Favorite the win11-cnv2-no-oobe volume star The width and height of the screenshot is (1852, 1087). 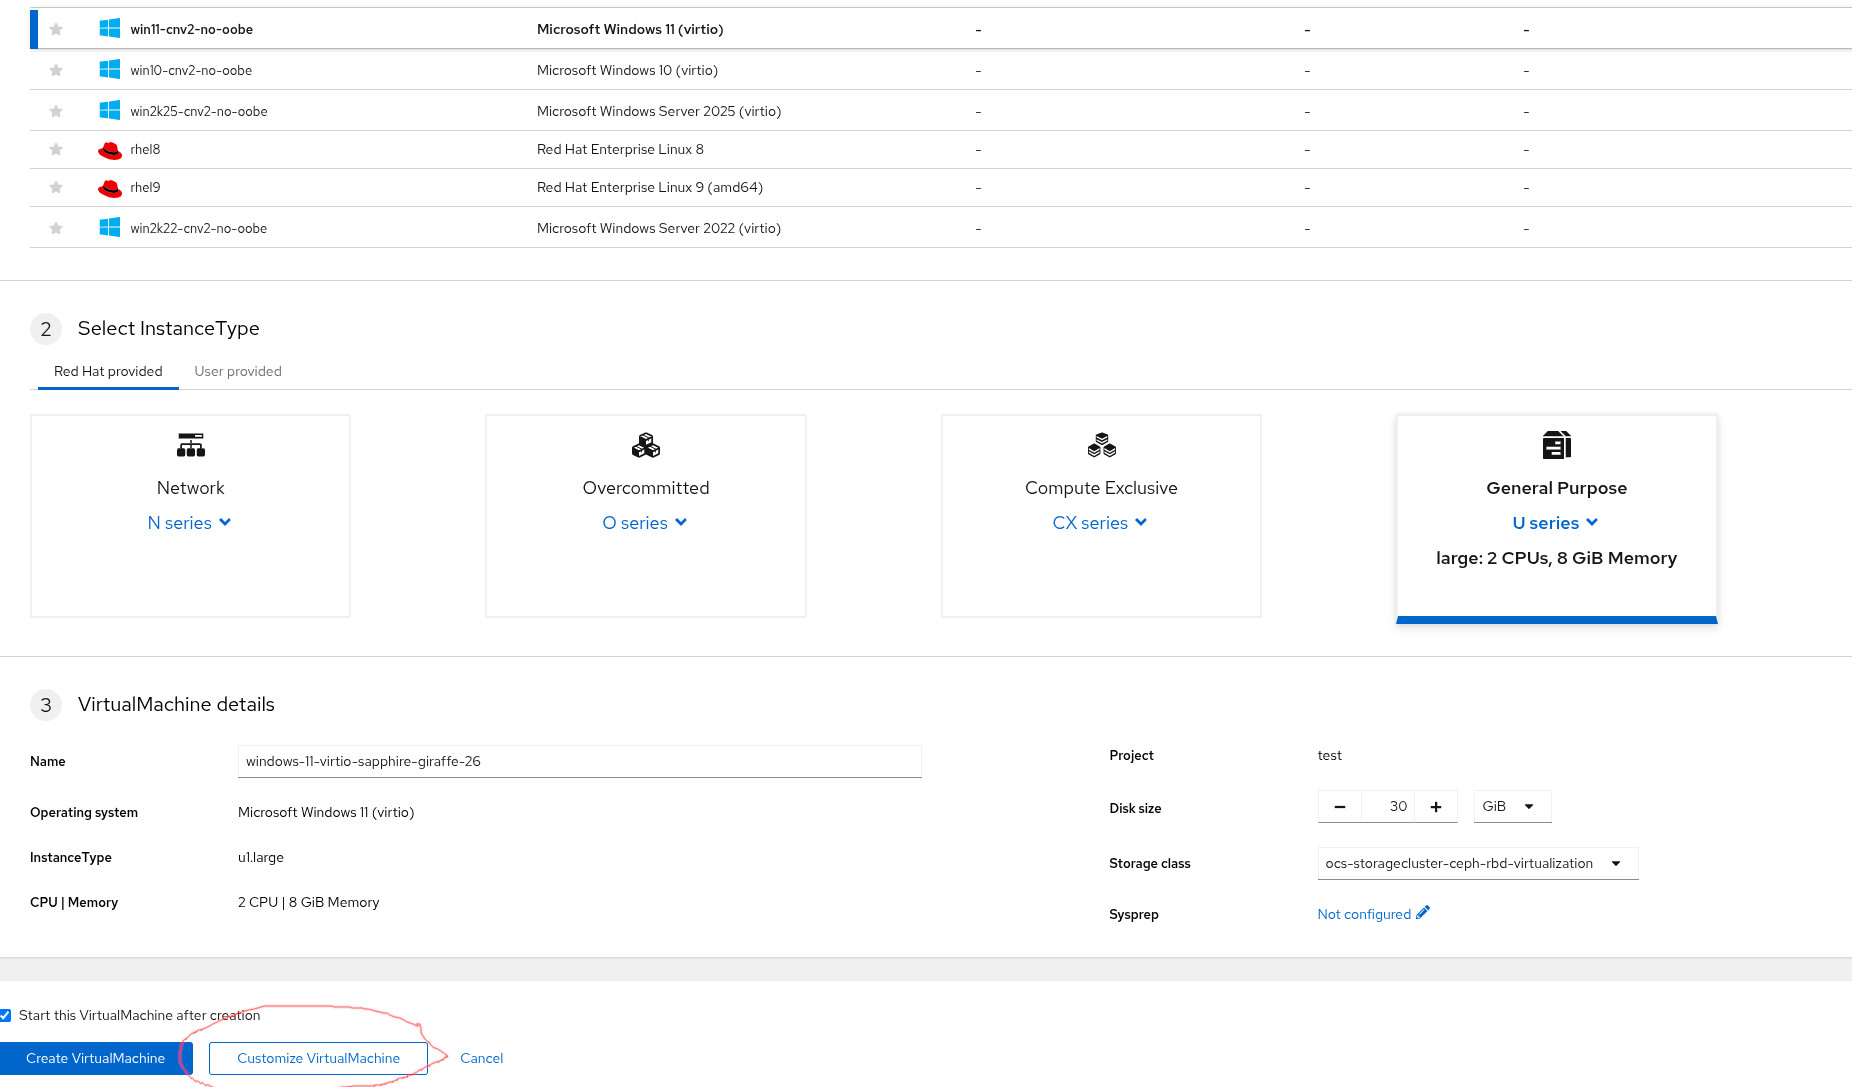[56, 29]
